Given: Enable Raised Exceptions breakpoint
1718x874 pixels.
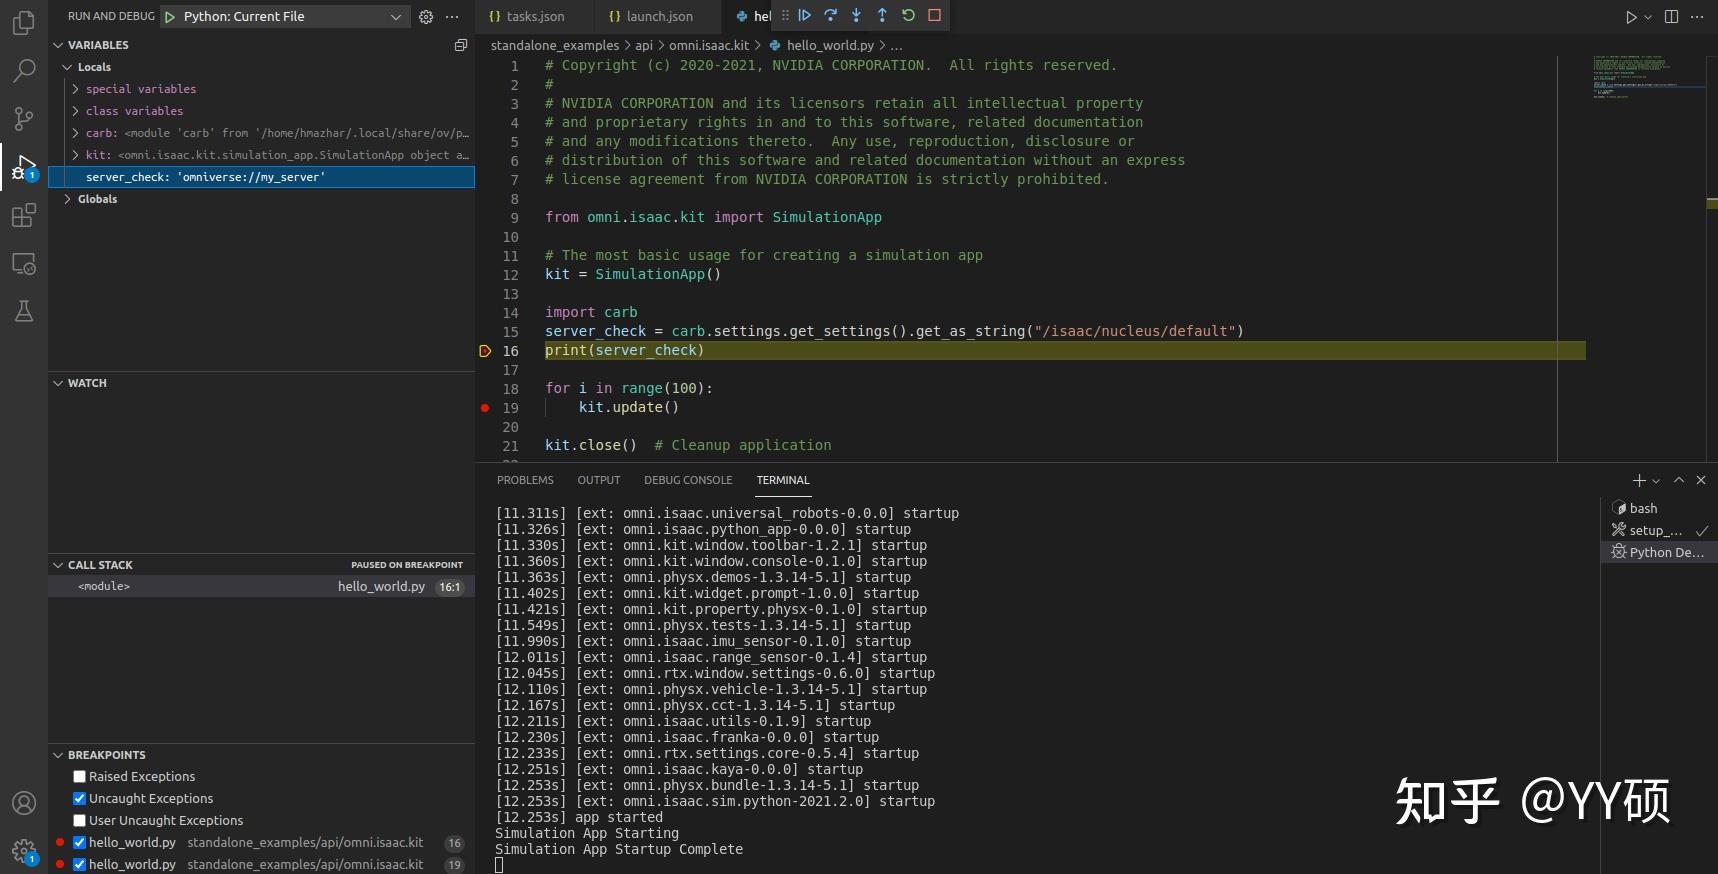Looking at the screenshot, I should [x=80, y=777].
